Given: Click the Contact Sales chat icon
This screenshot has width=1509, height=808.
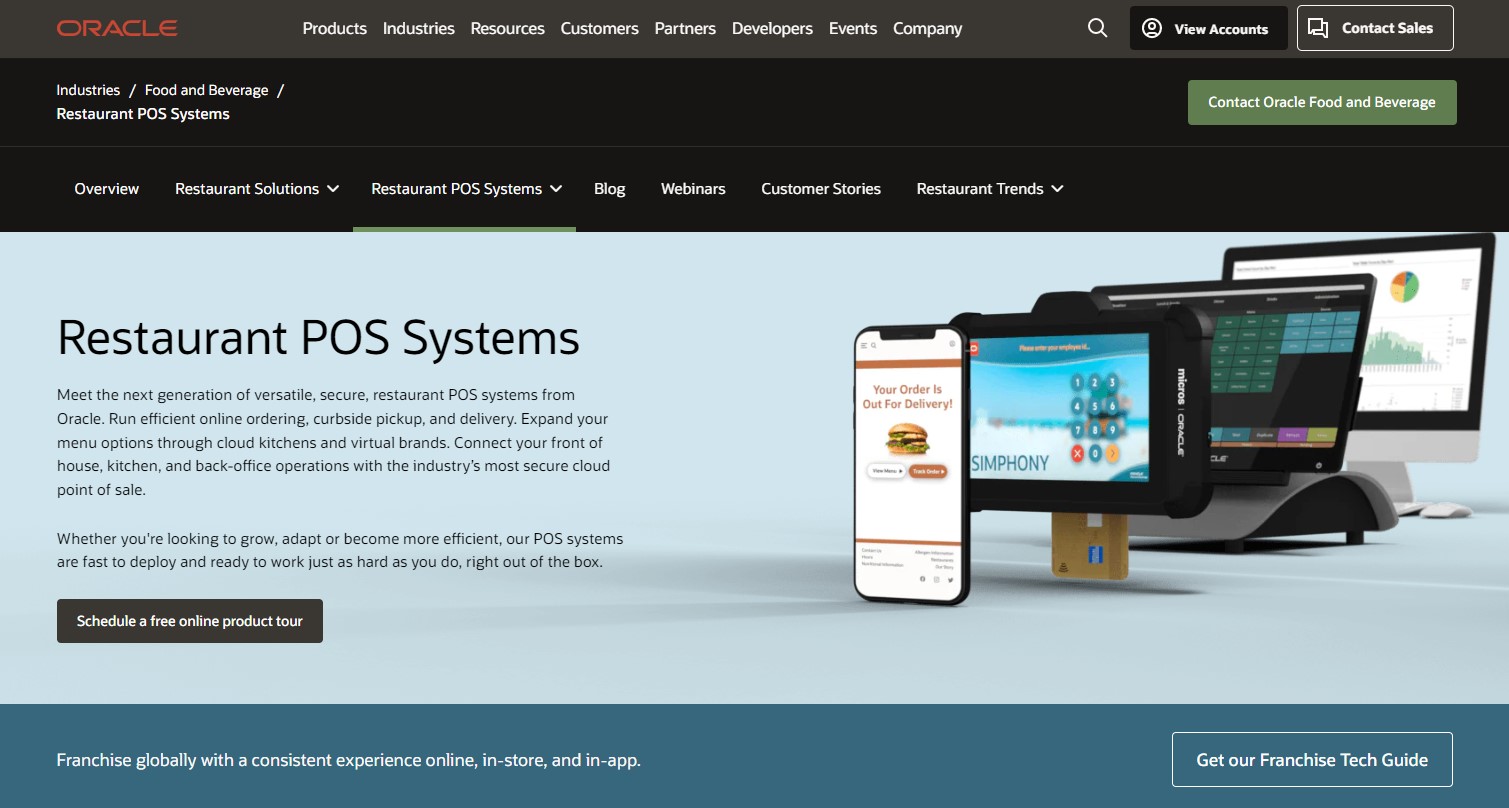Looking at the screenshot, I should pos(1318,28).
